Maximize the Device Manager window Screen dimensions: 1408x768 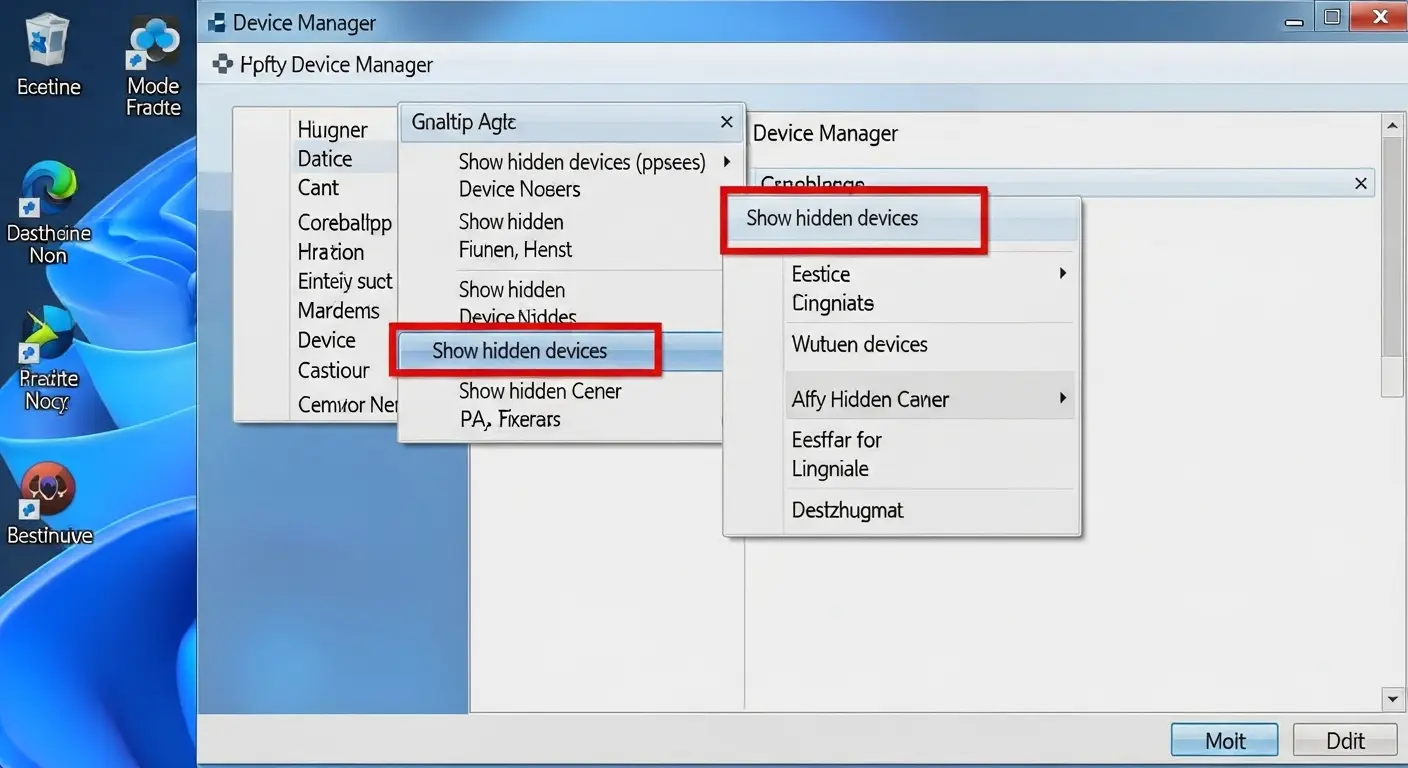tap(1332, 16)
